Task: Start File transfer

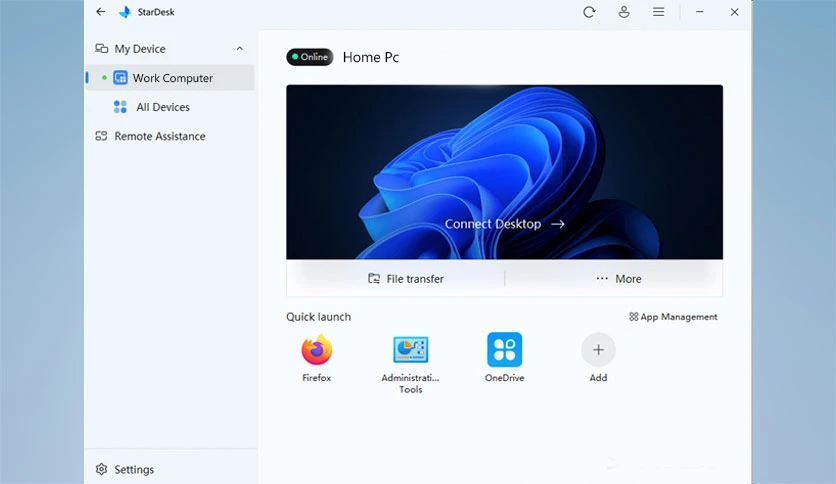Action: pyautogui.click(x=406, y=279)
